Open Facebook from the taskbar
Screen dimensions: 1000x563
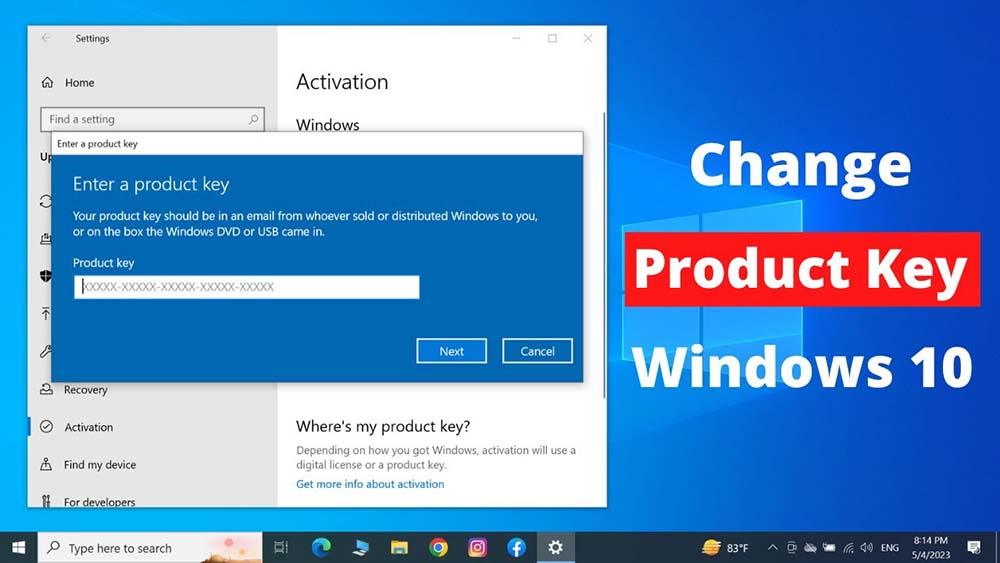516,547
